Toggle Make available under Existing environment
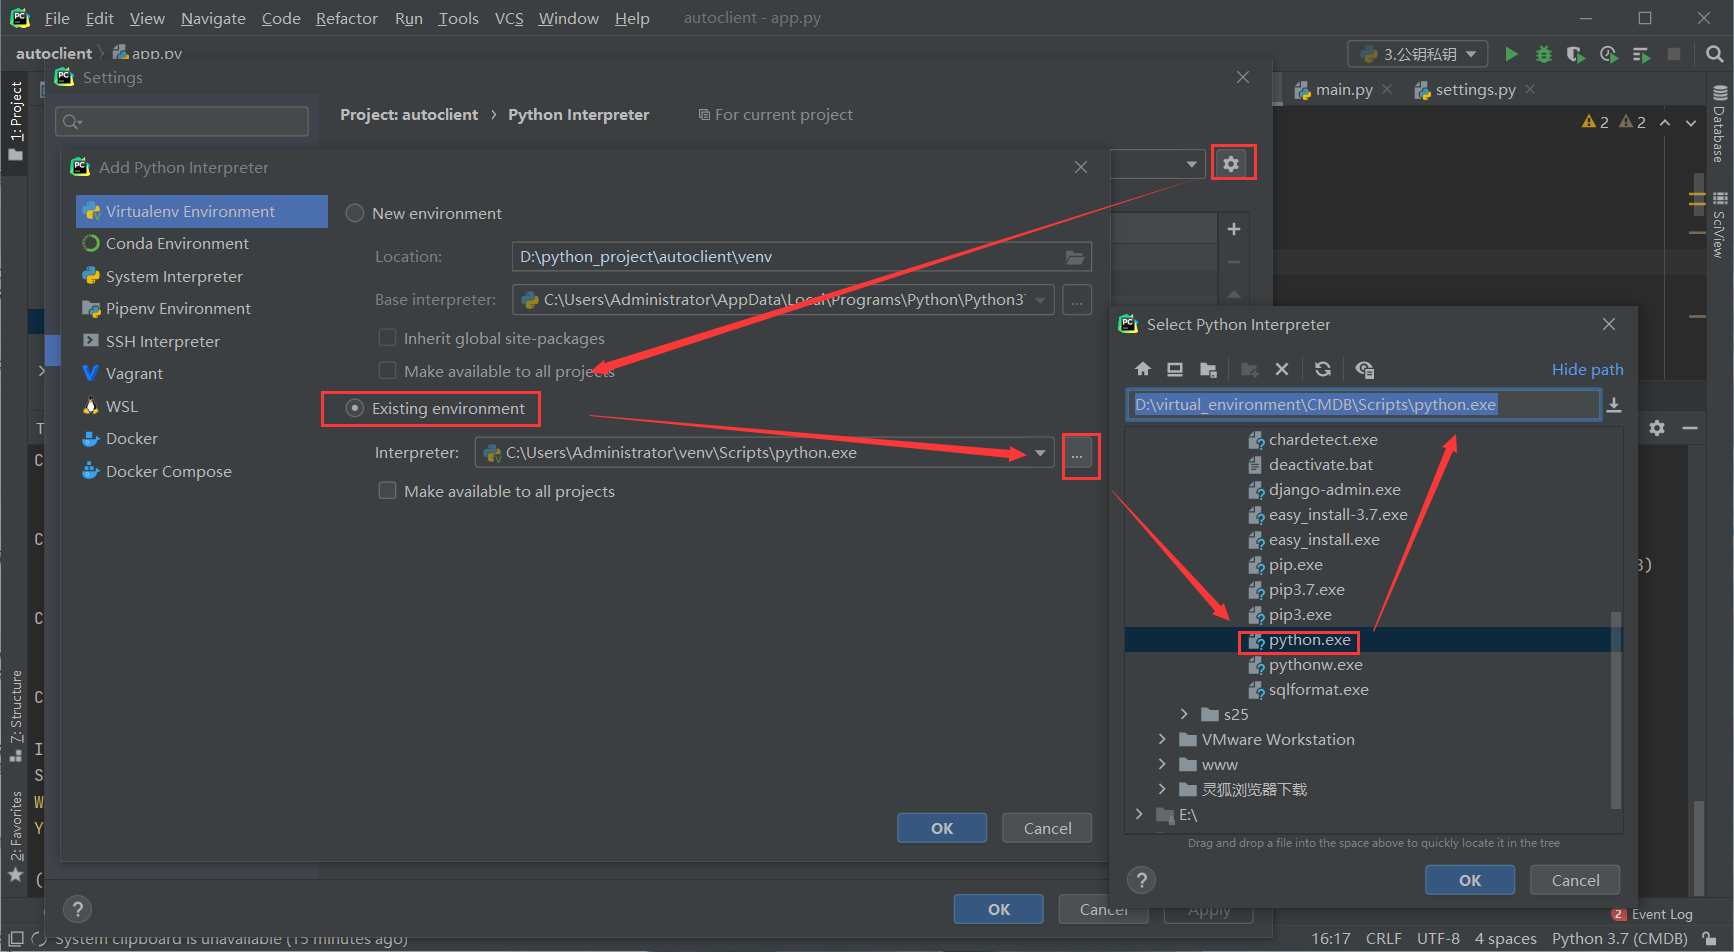The image size is (1734, 952). pyautogui.click(x=387, y=491)
